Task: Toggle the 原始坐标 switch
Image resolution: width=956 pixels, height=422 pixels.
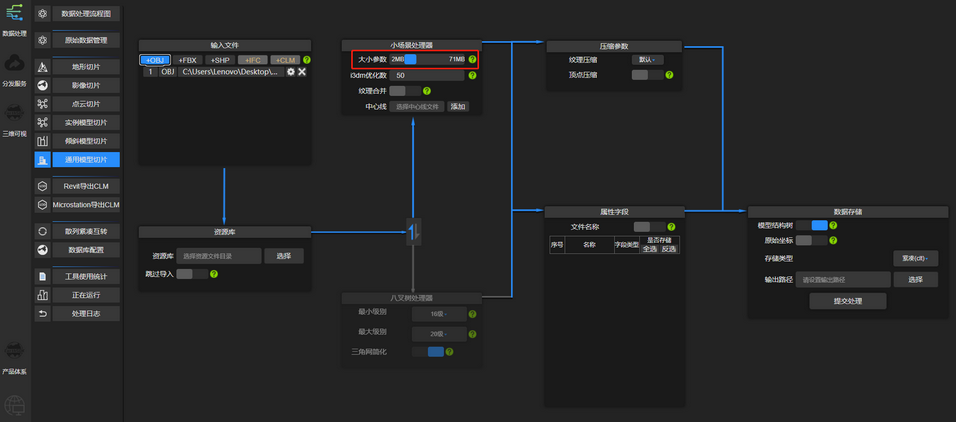Action: pyautogui.click(x=812, y=240)
